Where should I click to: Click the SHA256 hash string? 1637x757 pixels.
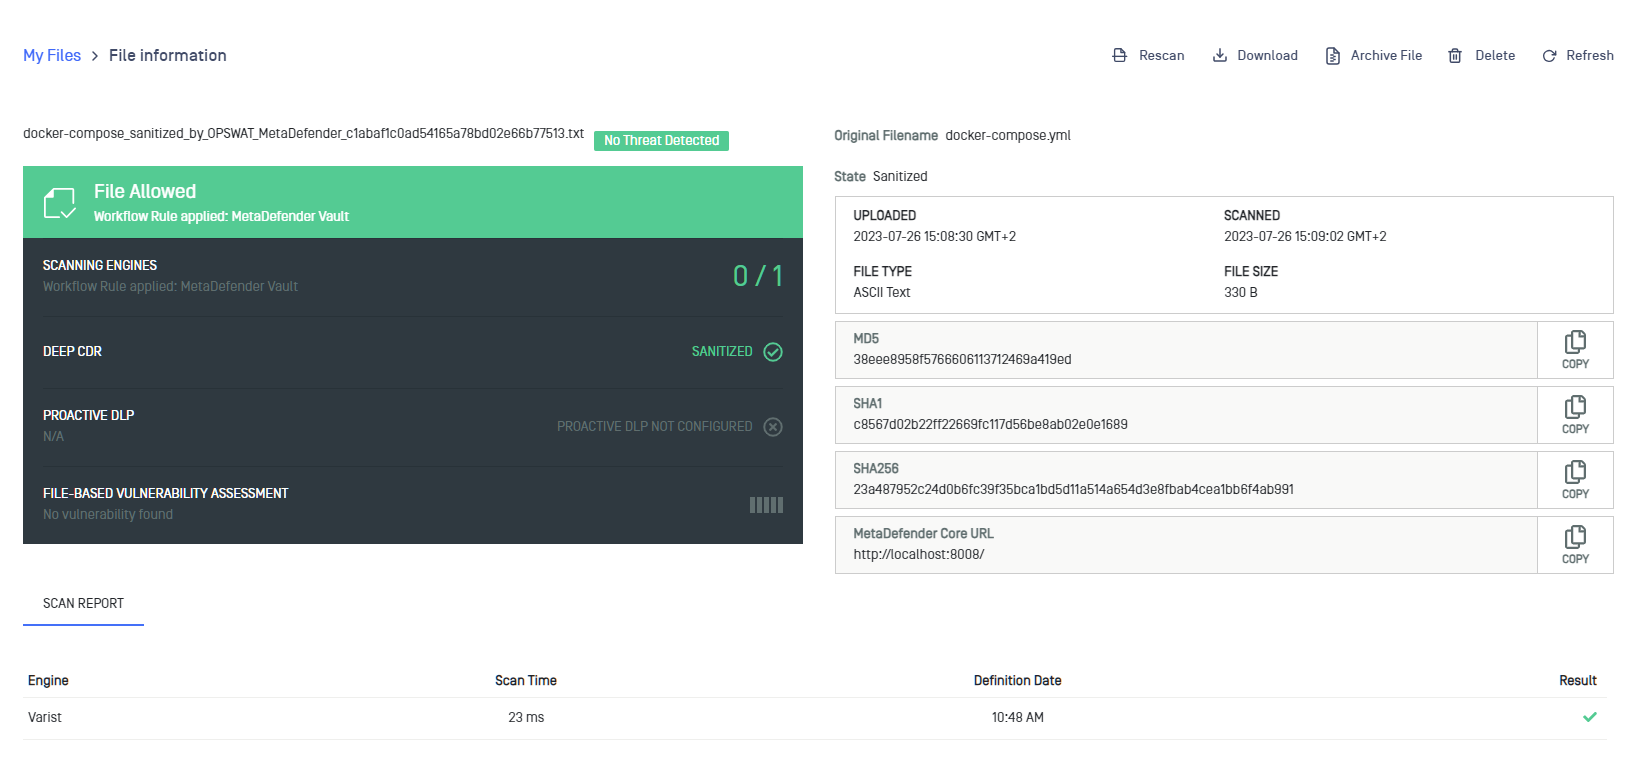point(1073,490)
